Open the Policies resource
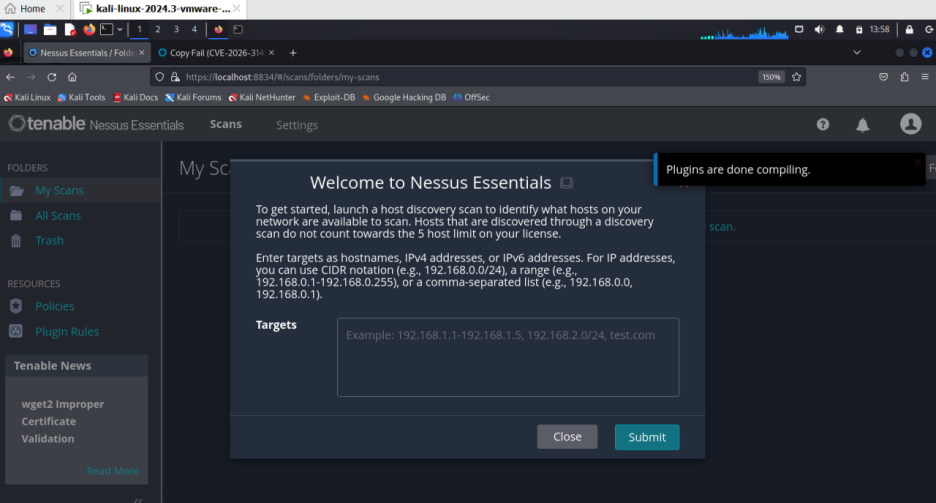The width and height of the screenshot is (936, 503). (x=55, y=306)
